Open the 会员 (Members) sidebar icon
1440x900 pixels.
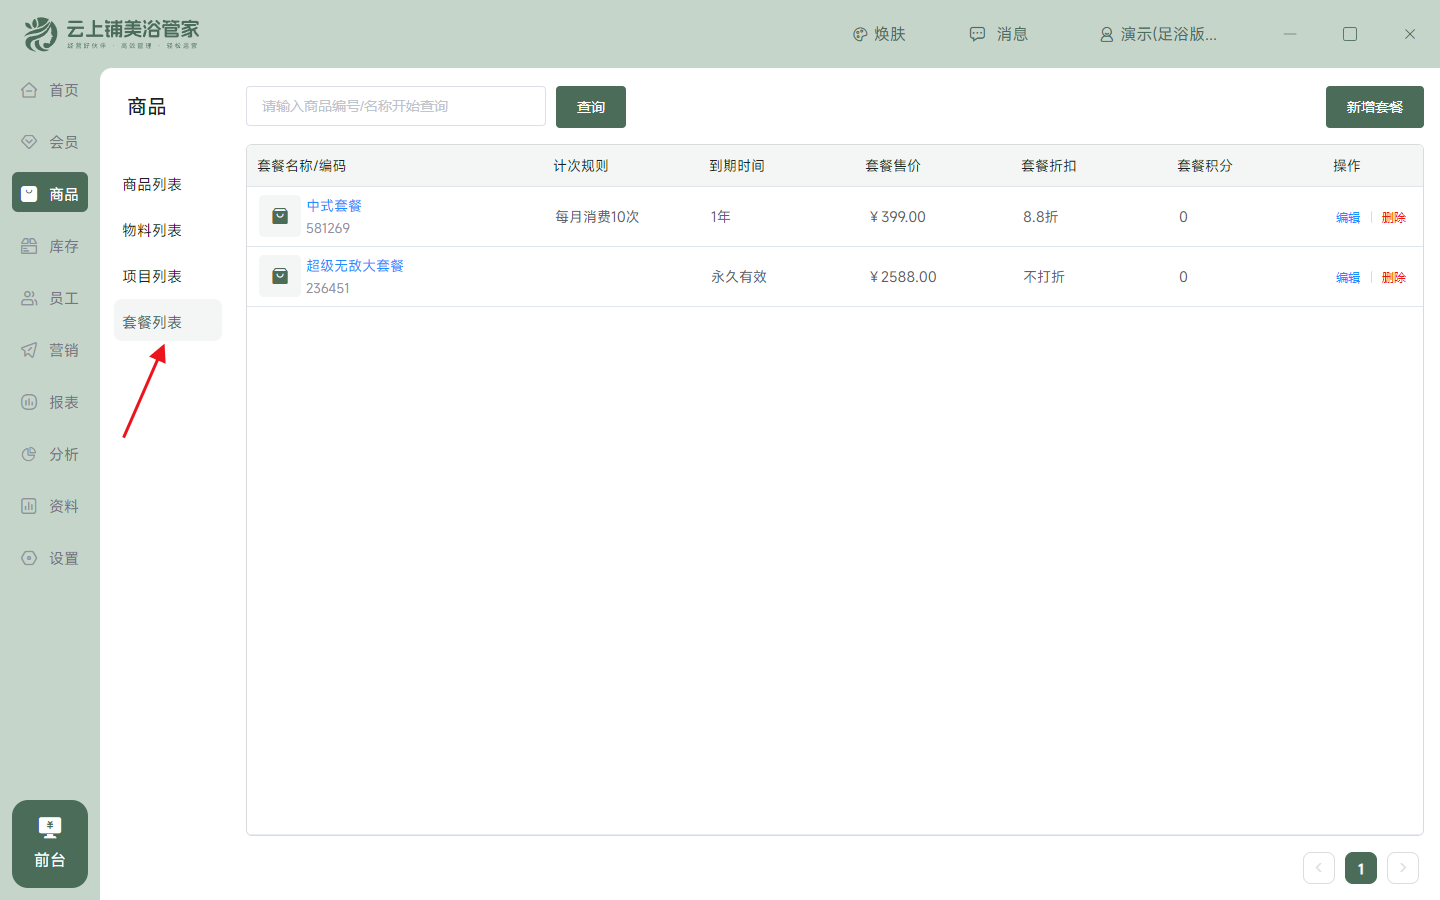coord(49,141)
